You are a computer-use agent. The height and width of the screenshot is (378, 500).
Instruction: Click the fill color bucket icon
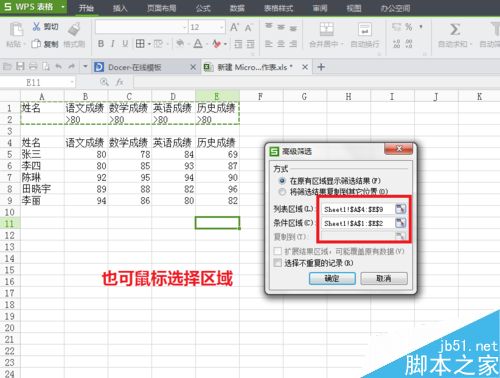point(180,43)
